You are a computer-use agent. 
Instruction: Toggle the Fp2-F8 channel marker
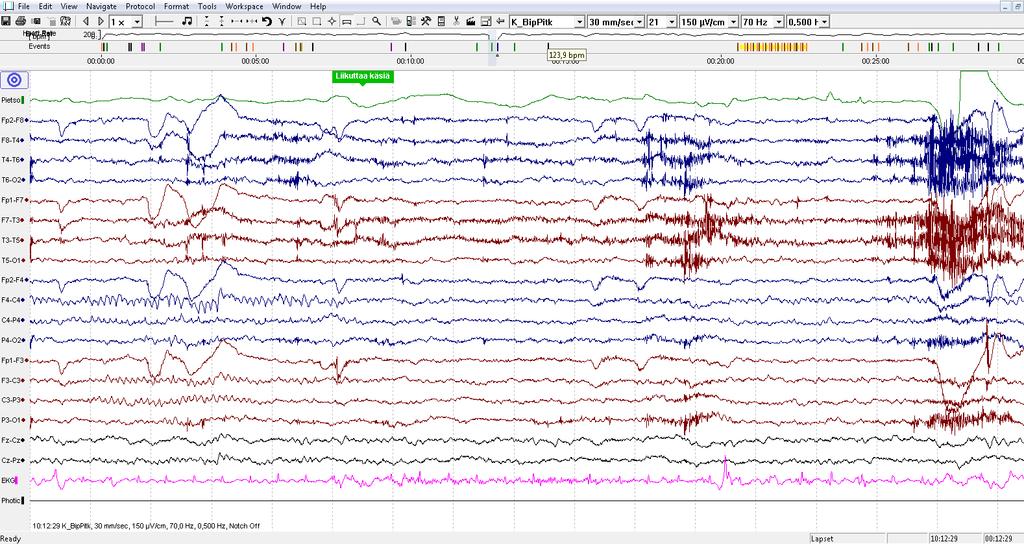(26, 120)
